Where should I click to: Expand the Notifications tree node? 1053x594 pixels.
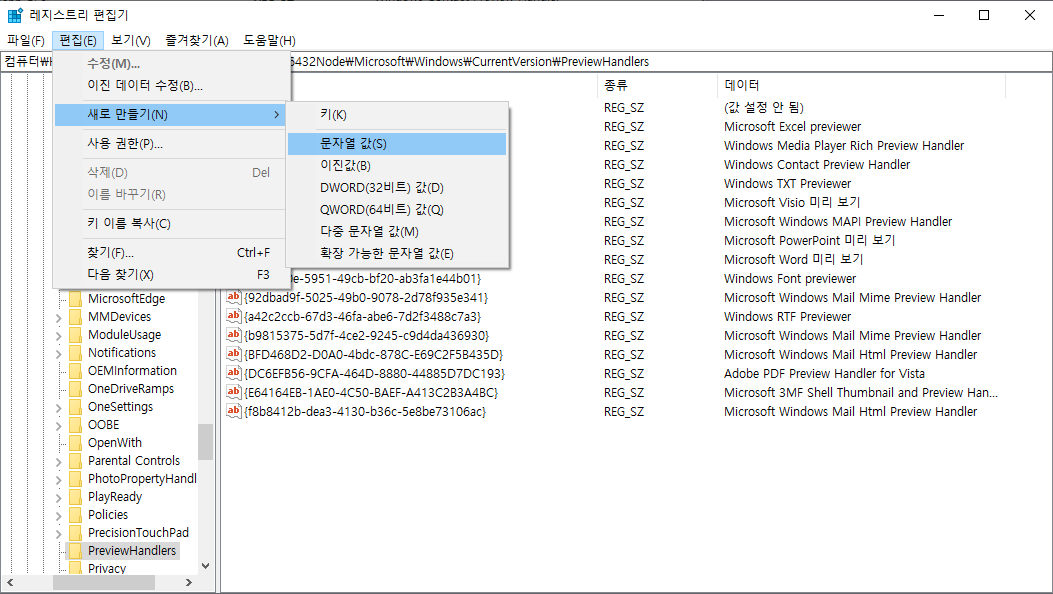[x=58, y=354]
